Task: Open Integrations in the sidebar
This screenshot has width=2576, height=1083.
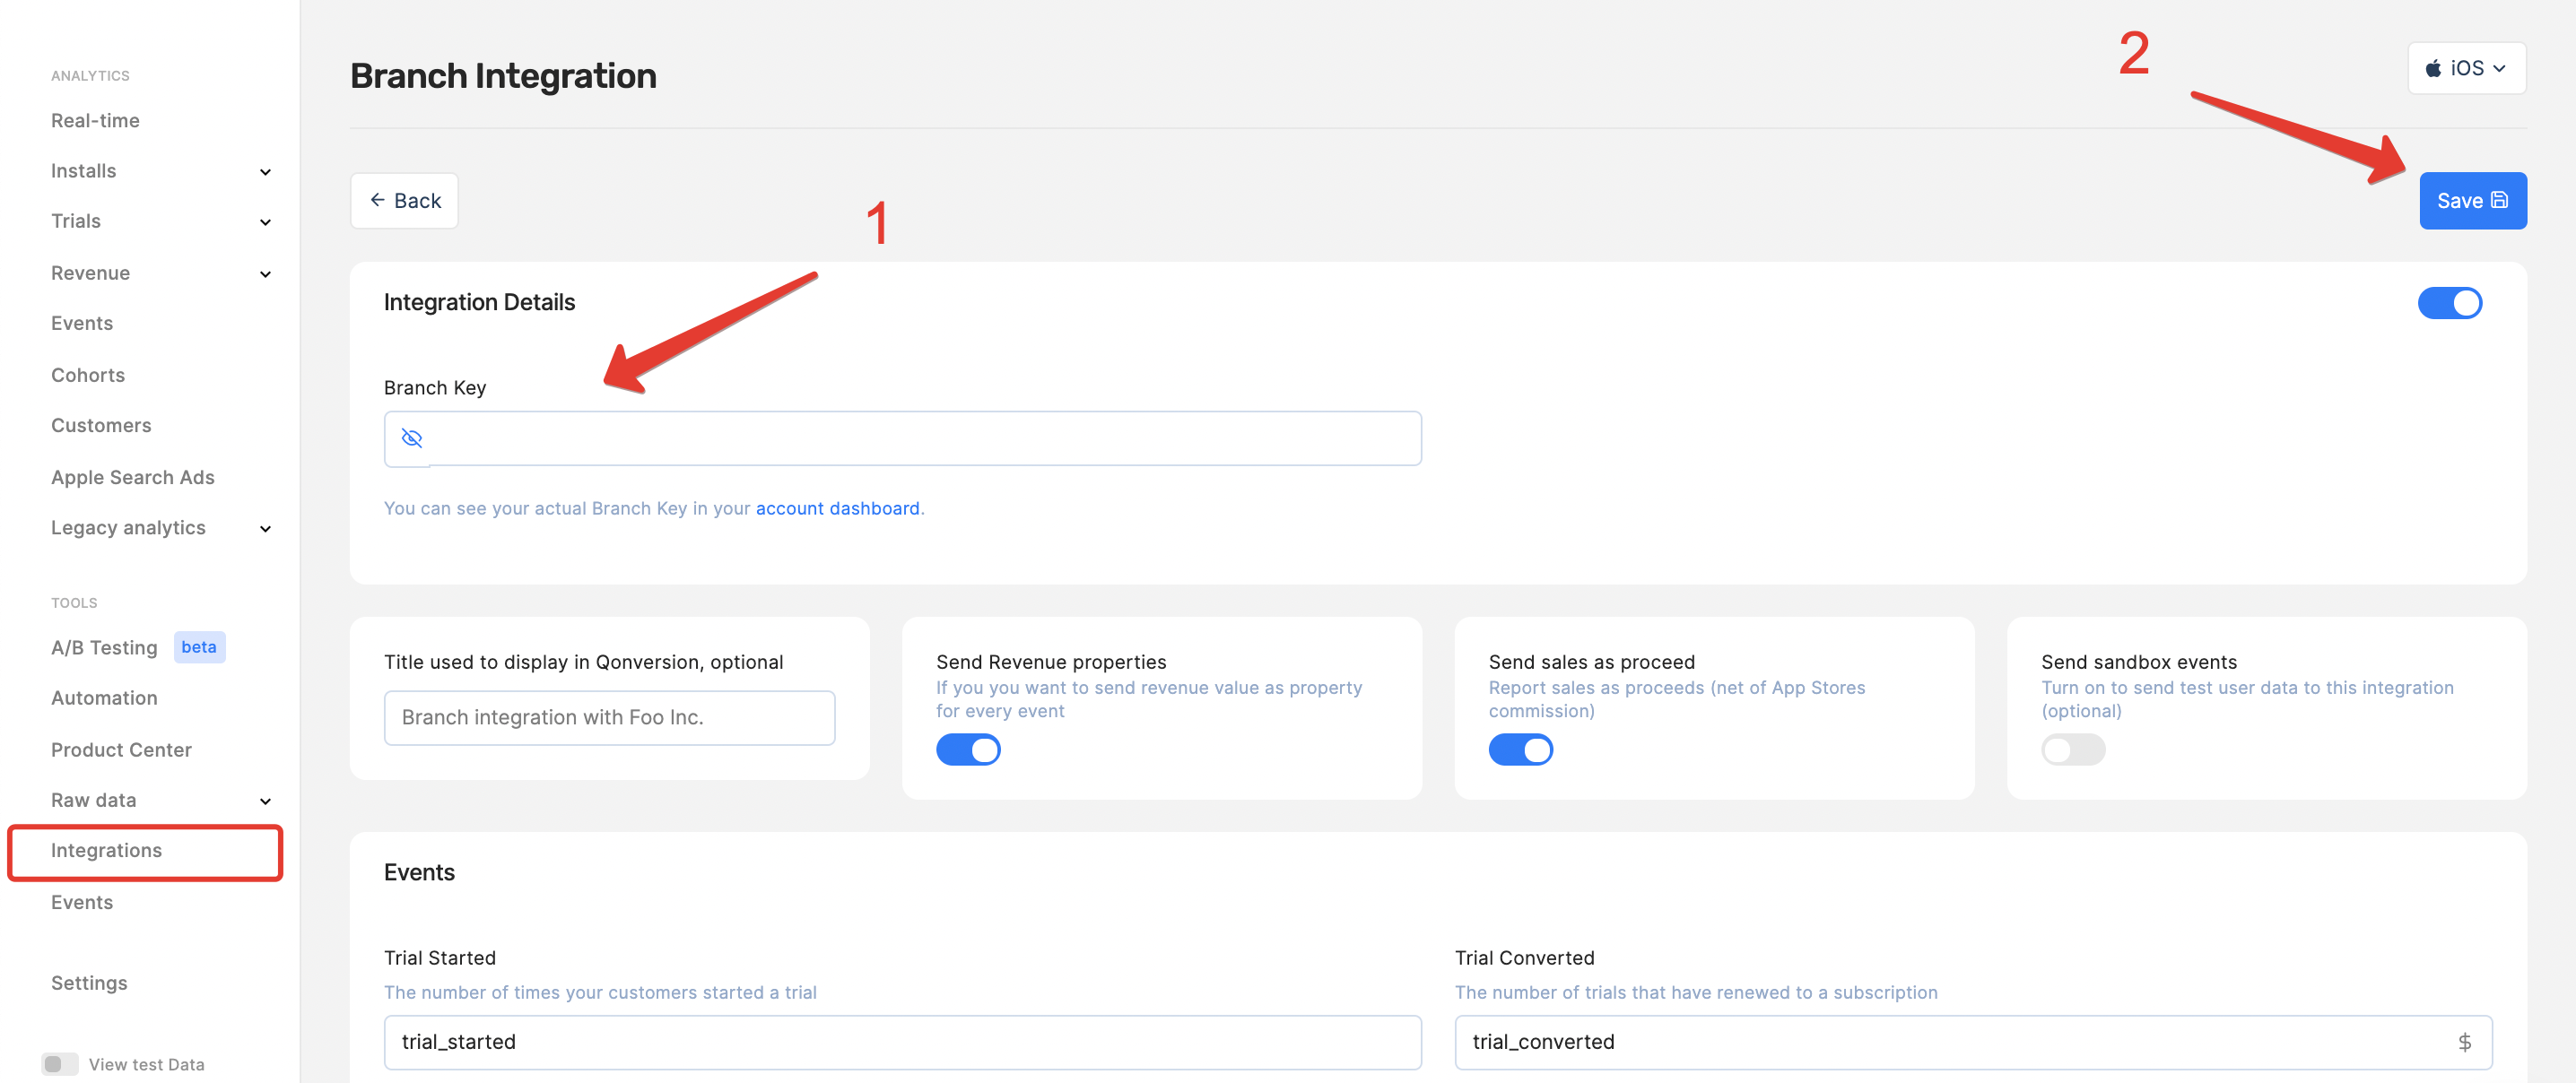Action: pyautogui.click(x=107, y=850)
